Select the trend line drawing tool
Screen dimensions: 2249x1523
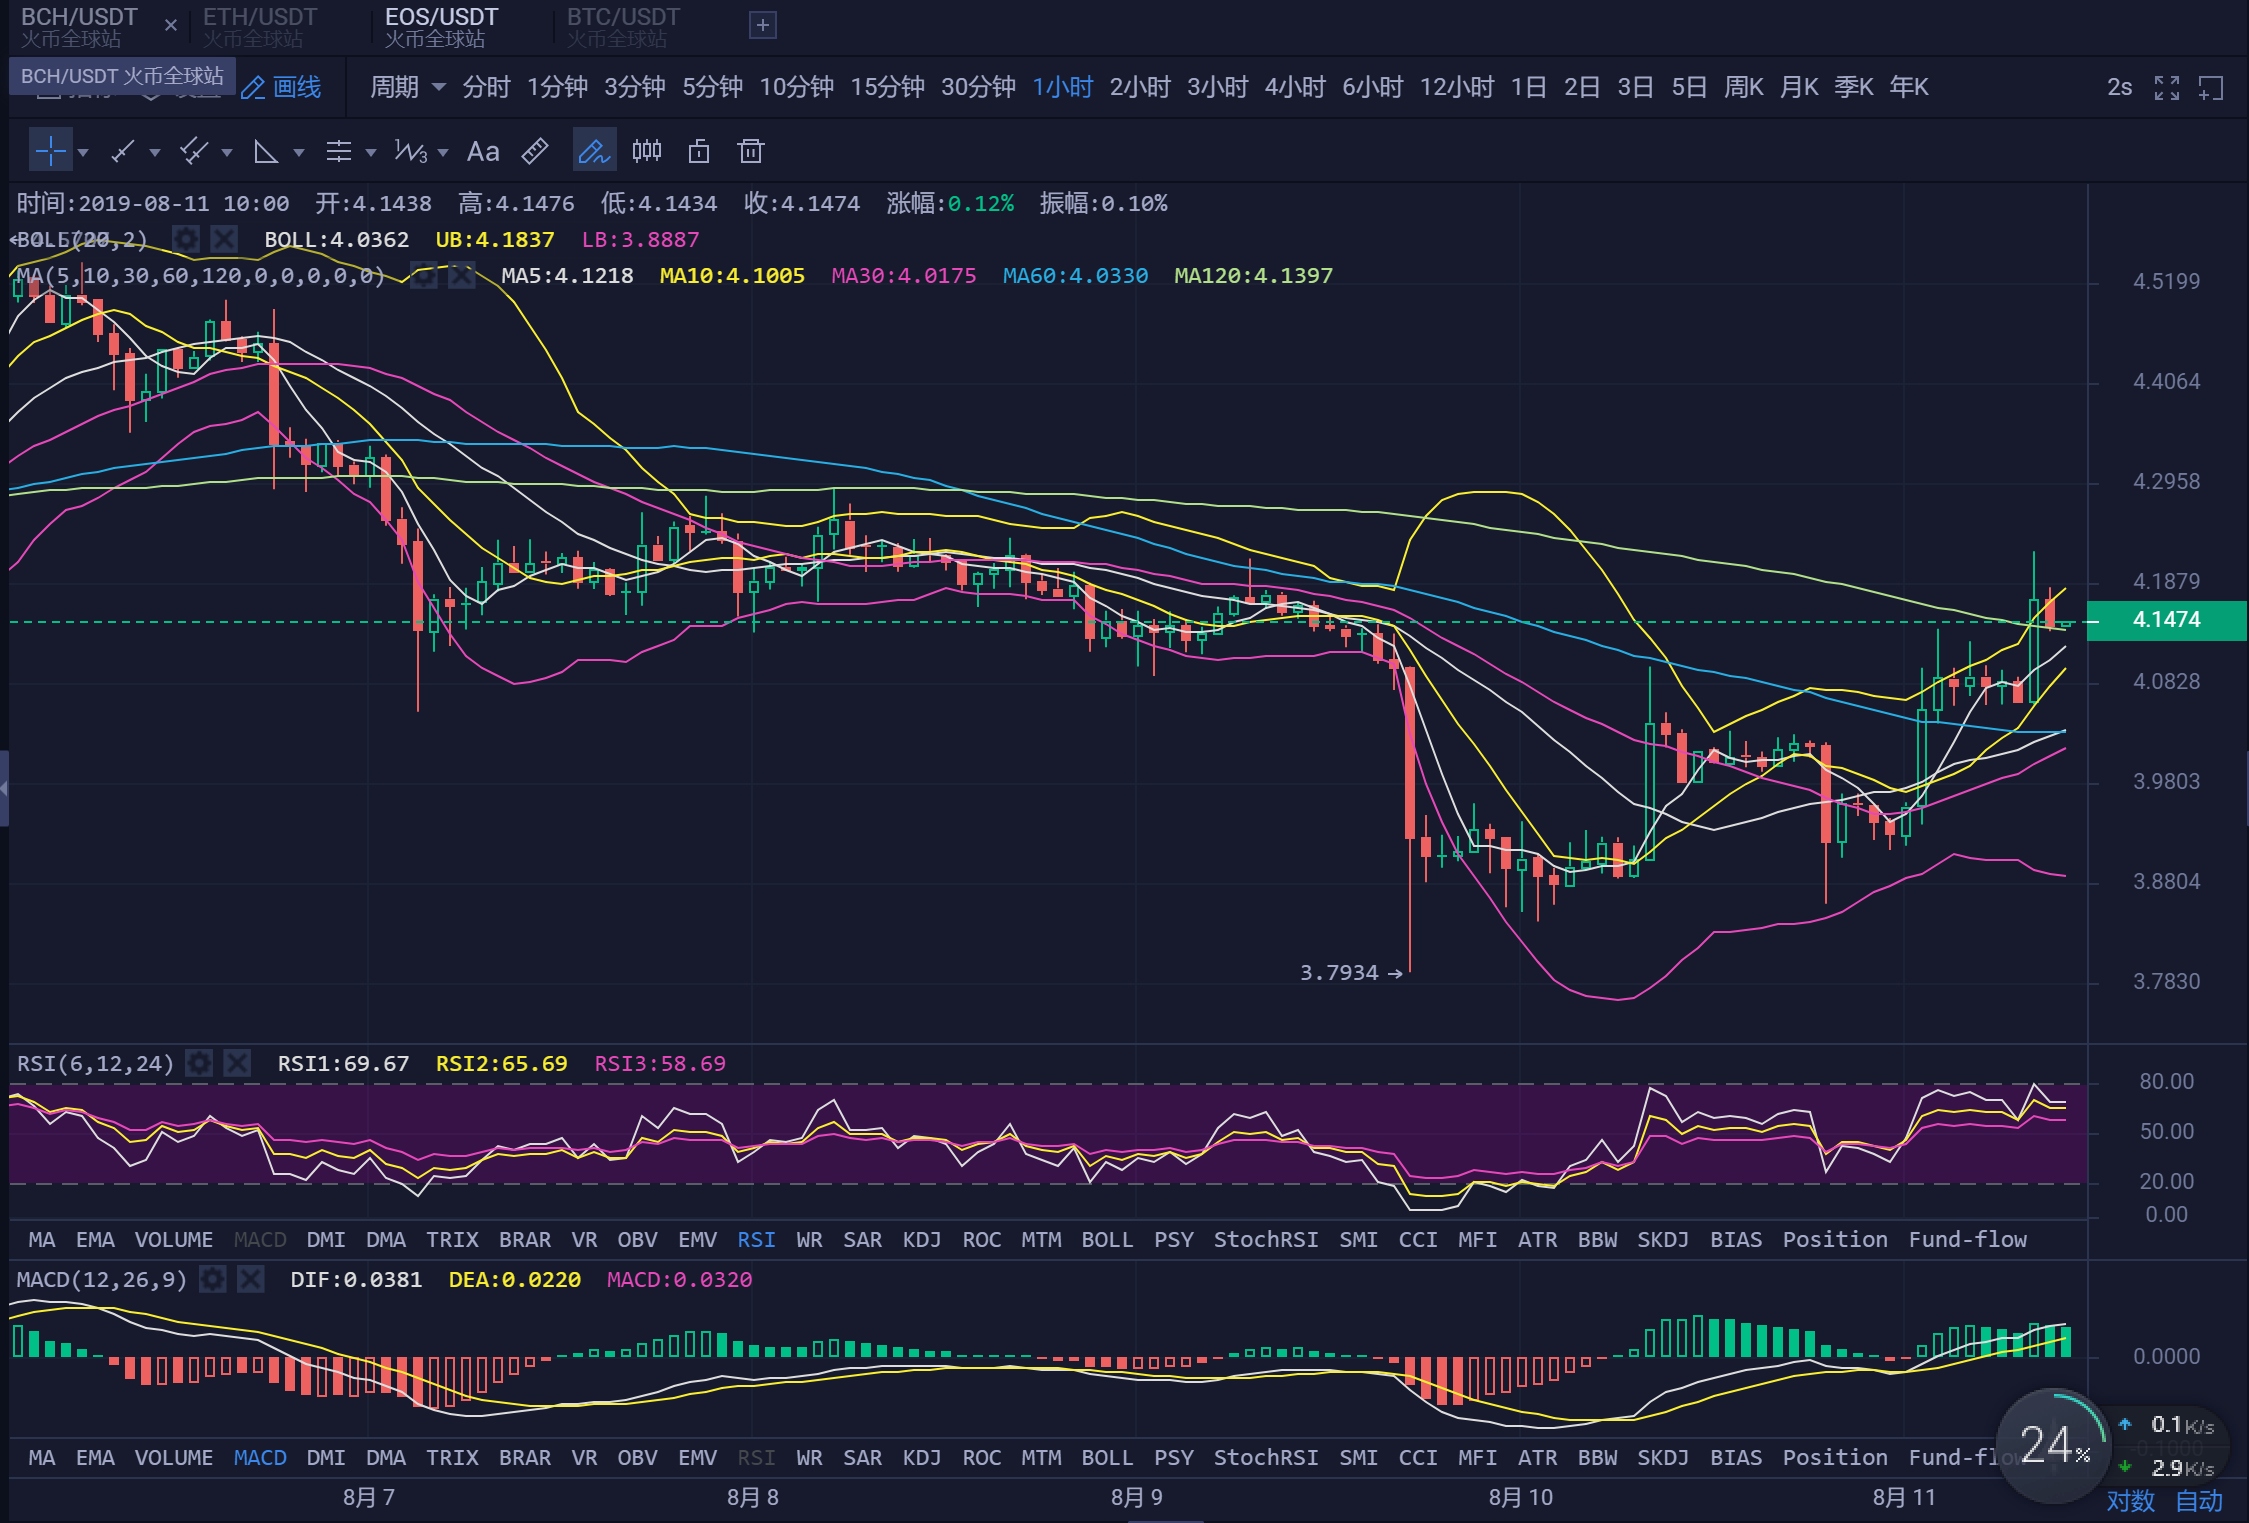click(122, 151)
